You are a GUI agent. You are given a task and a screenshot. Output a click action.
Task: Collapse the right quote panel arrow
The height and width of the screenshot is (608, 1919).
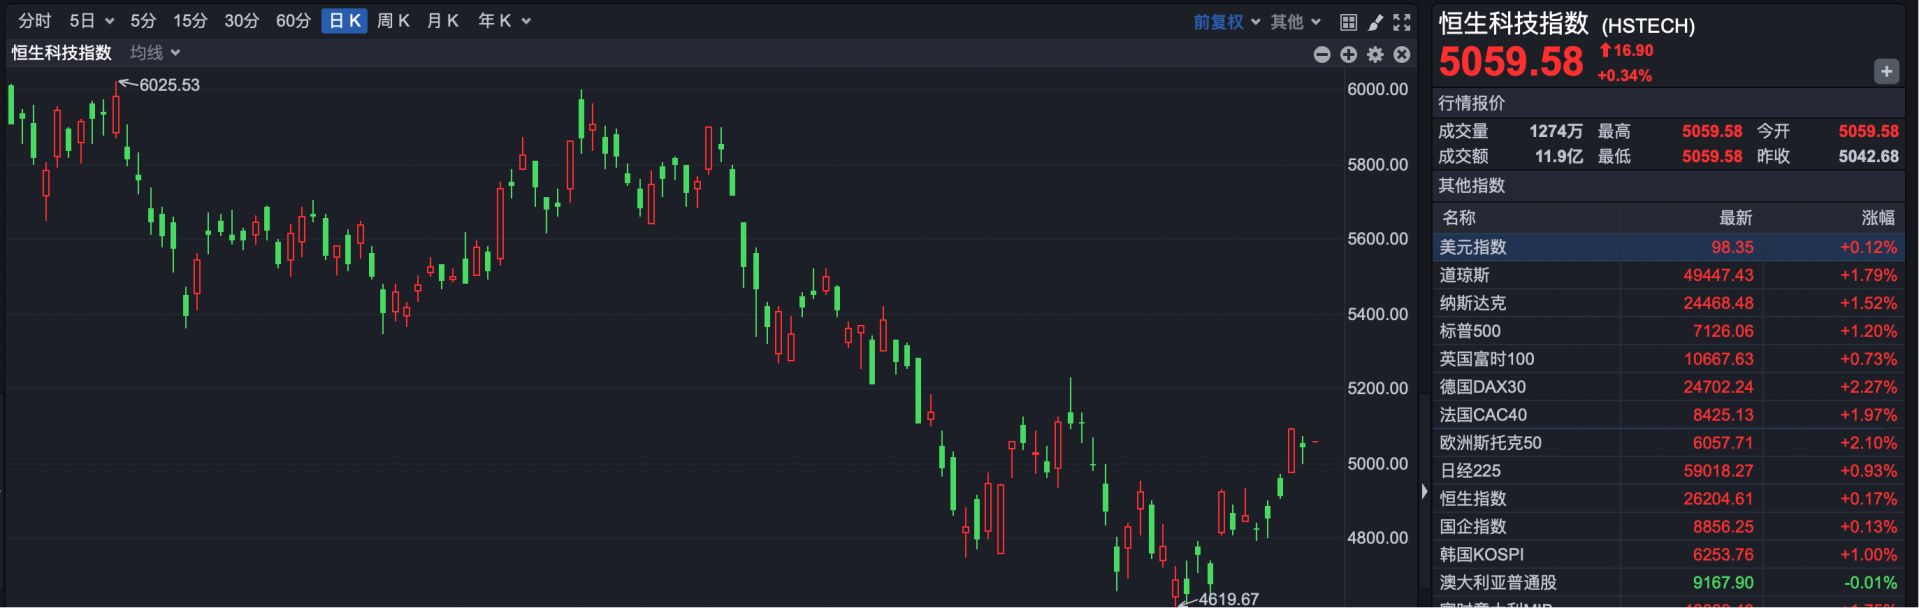point(1424,491)
